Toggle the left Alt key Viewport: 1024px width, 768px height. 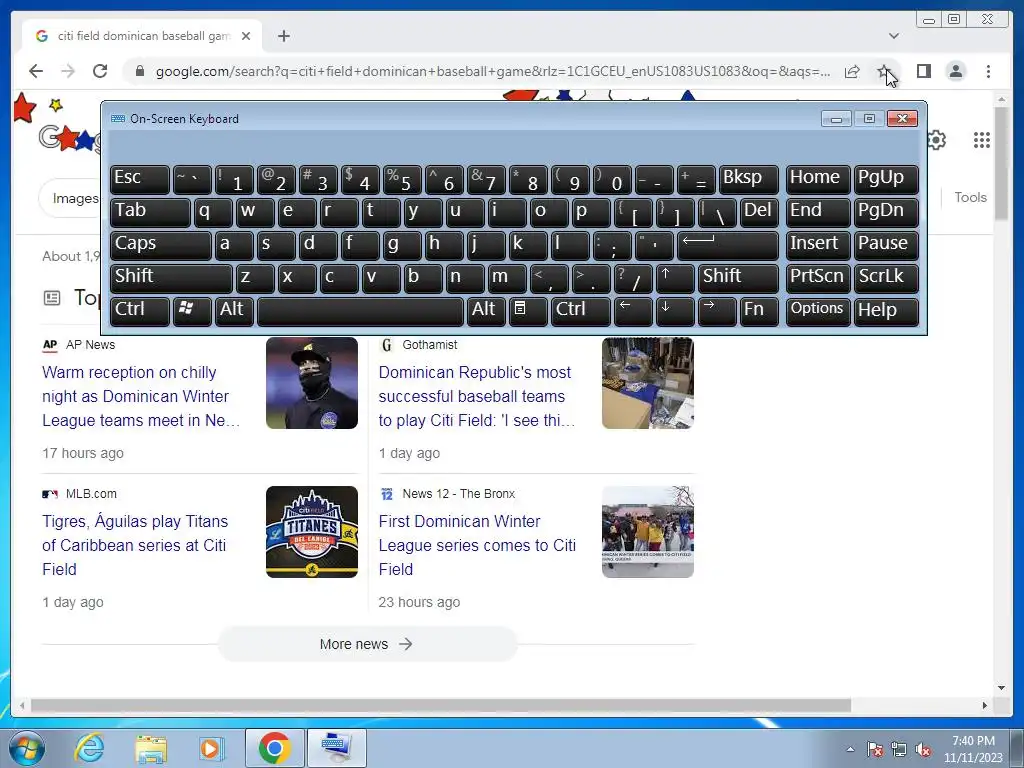point(234,310)
